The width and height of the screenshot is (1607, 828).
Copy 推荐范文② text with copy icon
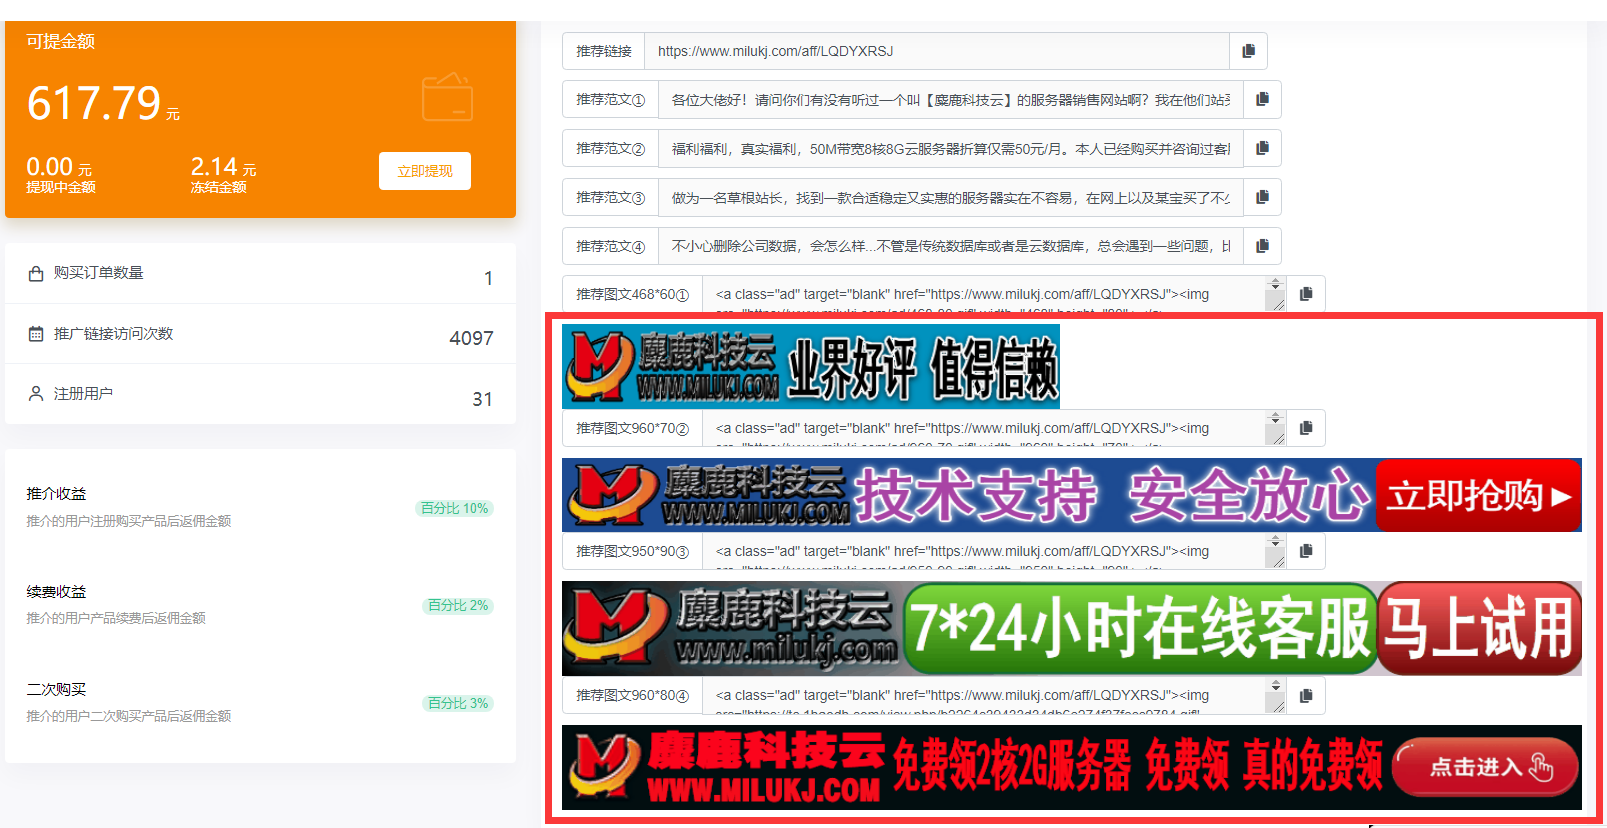click(x=1262, y=148)
